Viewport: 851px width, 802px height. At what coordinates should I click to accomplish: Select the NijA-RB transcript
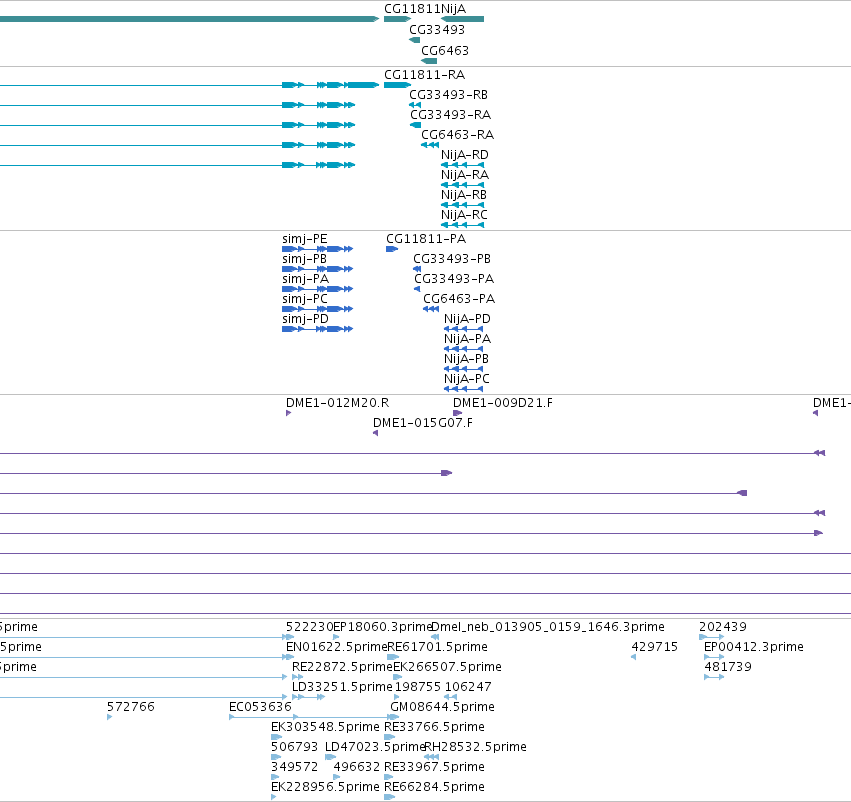[x=462, y=205]
